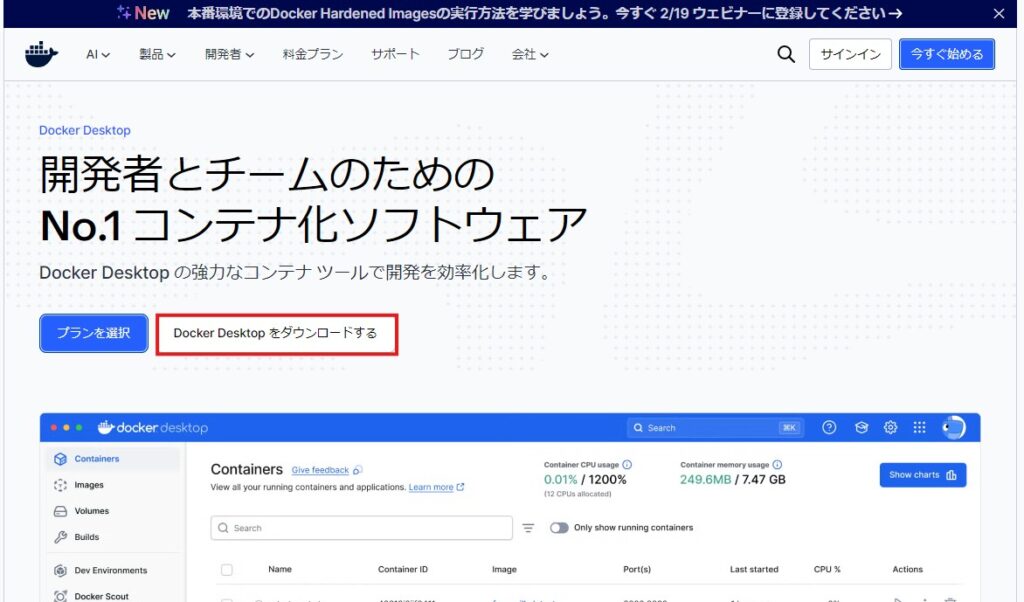The height and width of the screenshot is (602, 1024).
Task: Open the 料金プラン menu item
Action: [x=312, y=55]
